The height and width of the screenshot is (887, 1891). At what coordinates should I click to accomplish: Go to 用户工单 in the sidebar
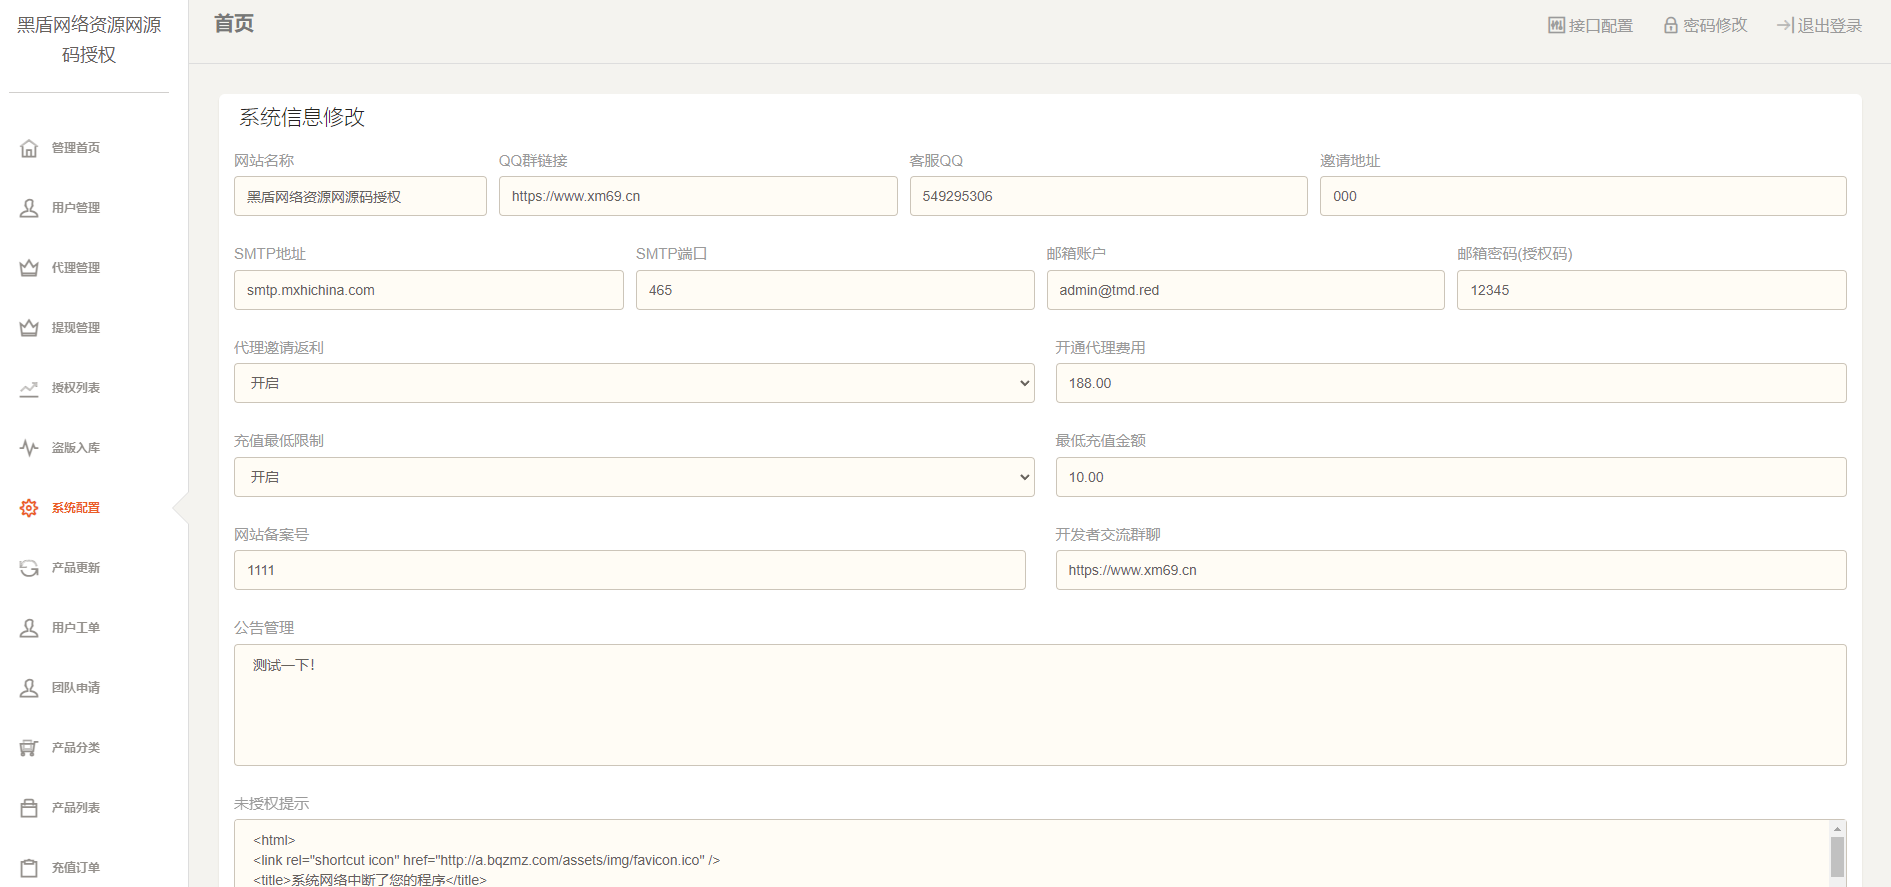coord(76,628)
